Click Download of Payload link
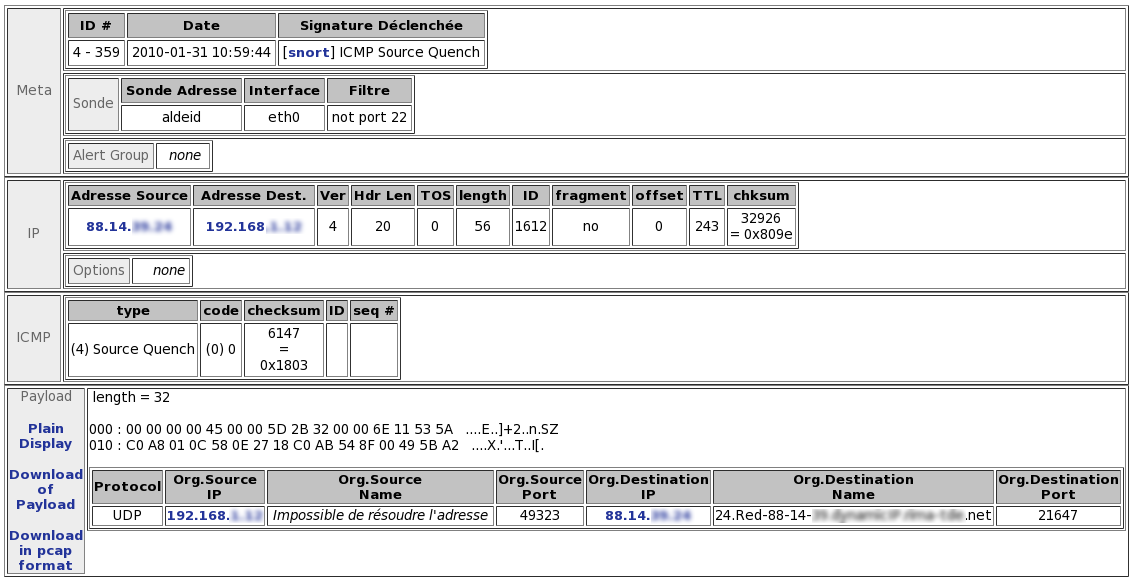 pos(46,489)
